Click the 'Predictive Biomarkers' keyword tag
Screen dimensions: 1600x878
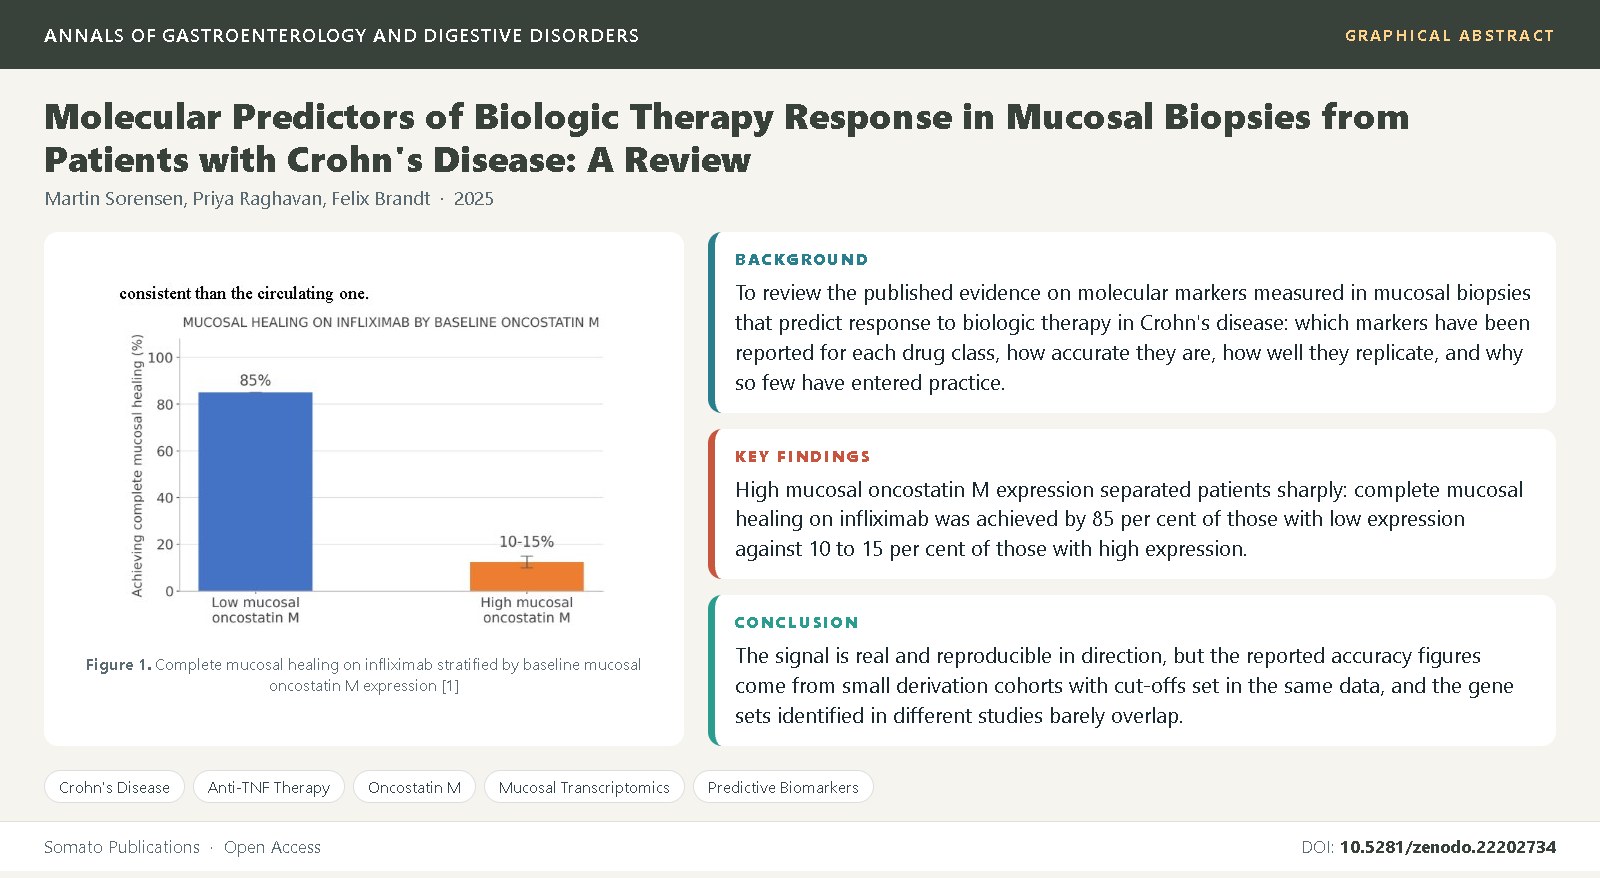click(x=783, y=788)
